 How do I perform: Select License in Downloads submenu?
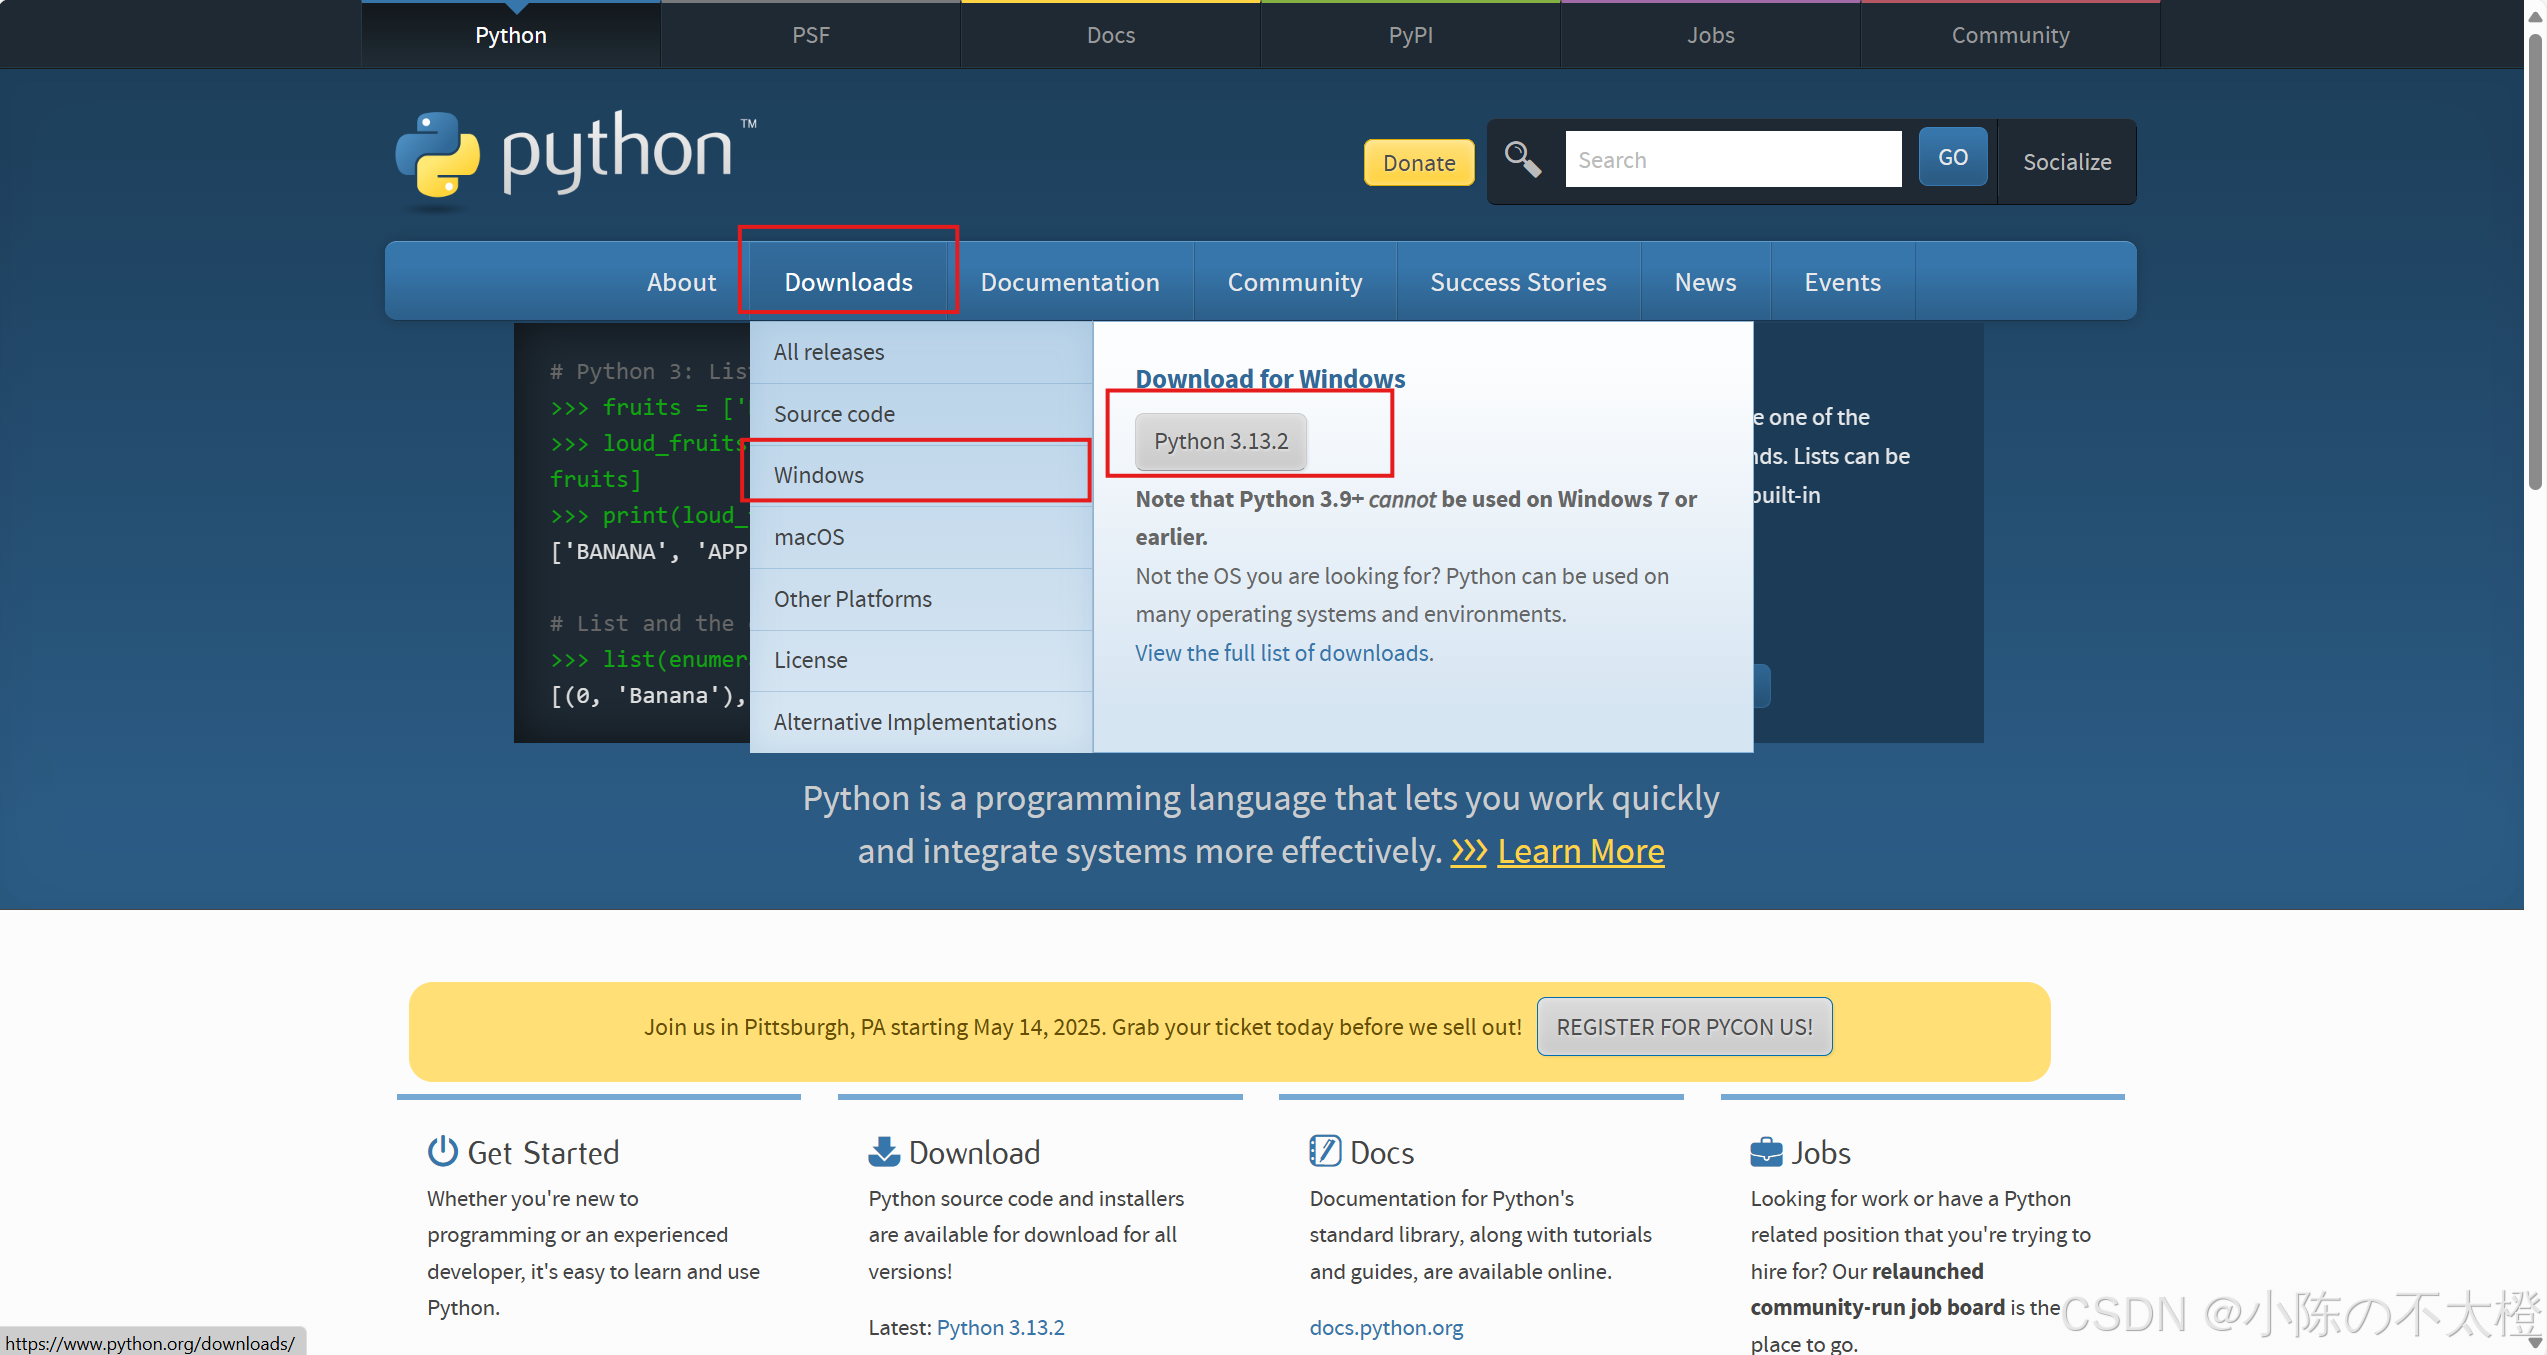pyautogui.click(x=921, y=660)
